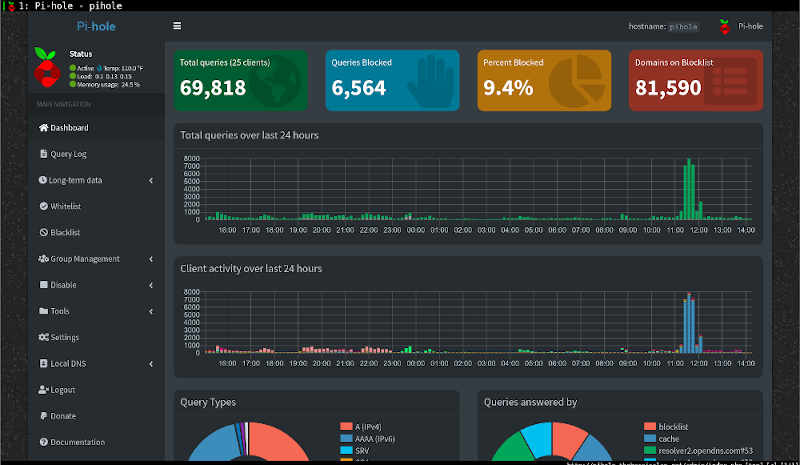Click the Blacklist ban icon
800x465 pixels.
coord(43,232)
